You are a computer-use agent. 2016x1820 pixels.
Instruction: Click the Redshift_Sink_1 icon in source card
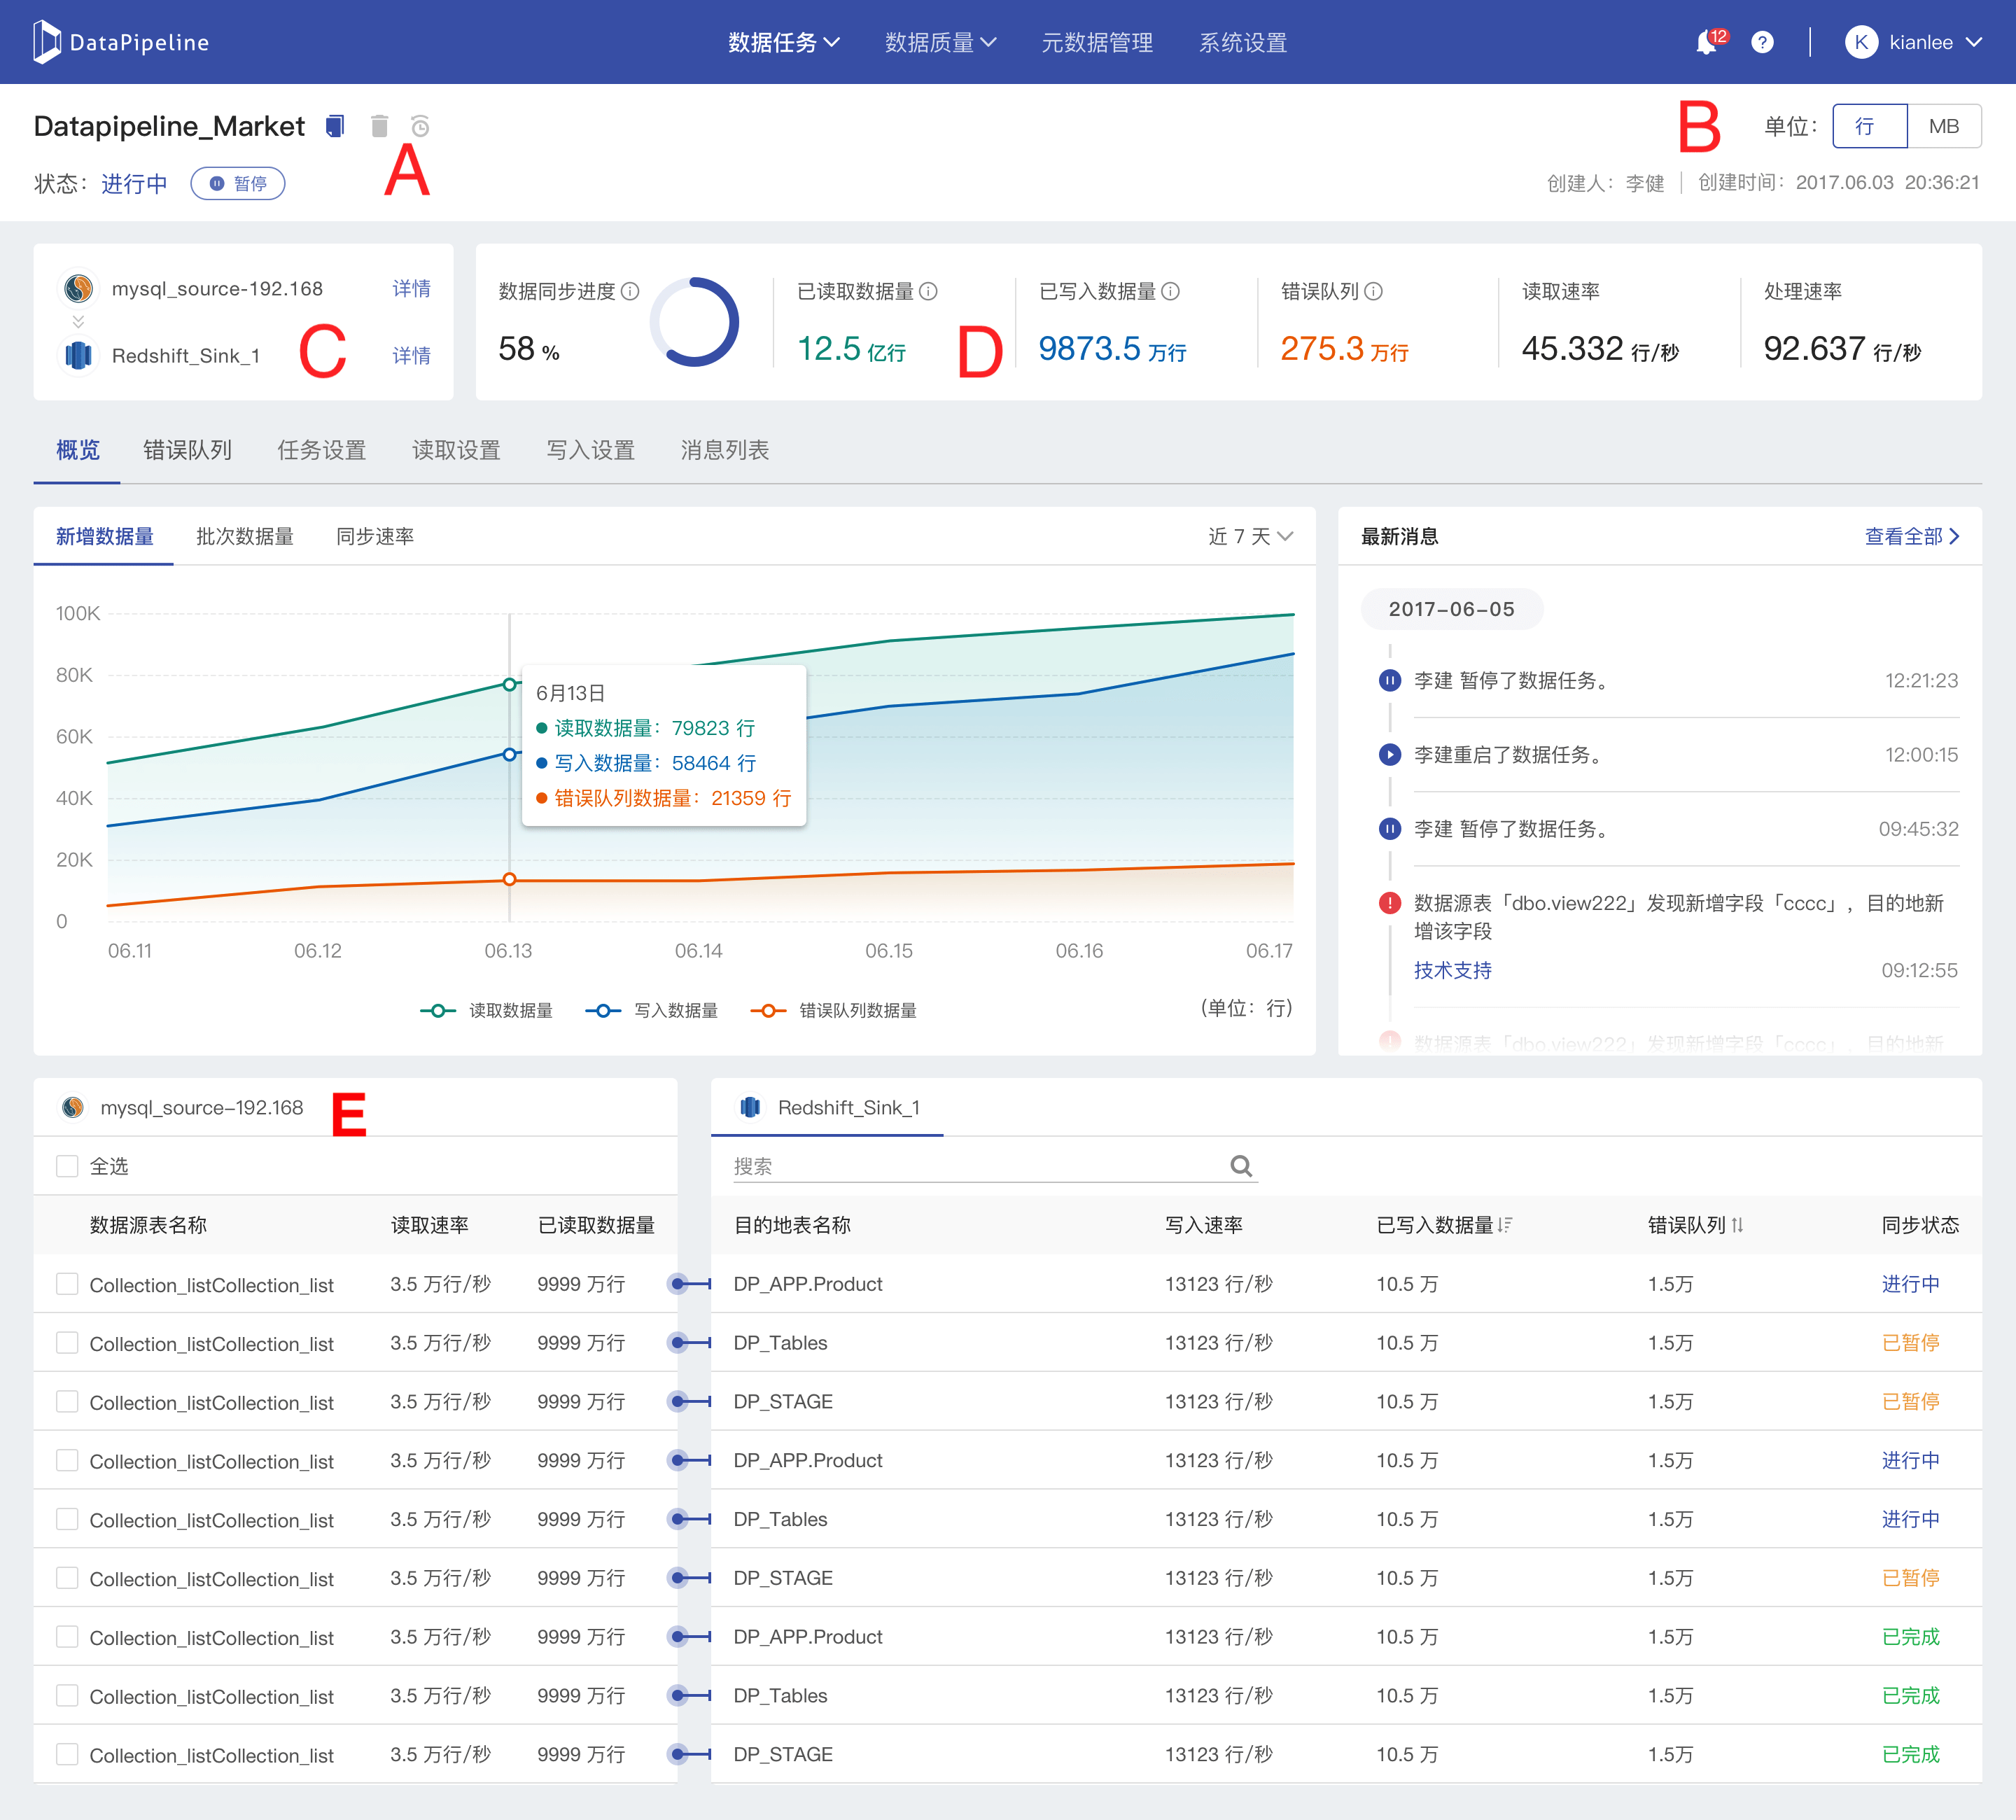click(79, 355)
